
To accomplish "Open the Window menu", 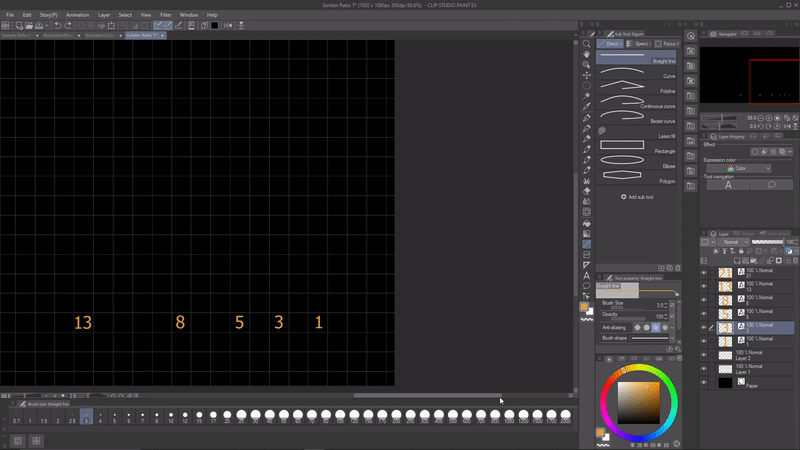I will (x=189, y=15).
